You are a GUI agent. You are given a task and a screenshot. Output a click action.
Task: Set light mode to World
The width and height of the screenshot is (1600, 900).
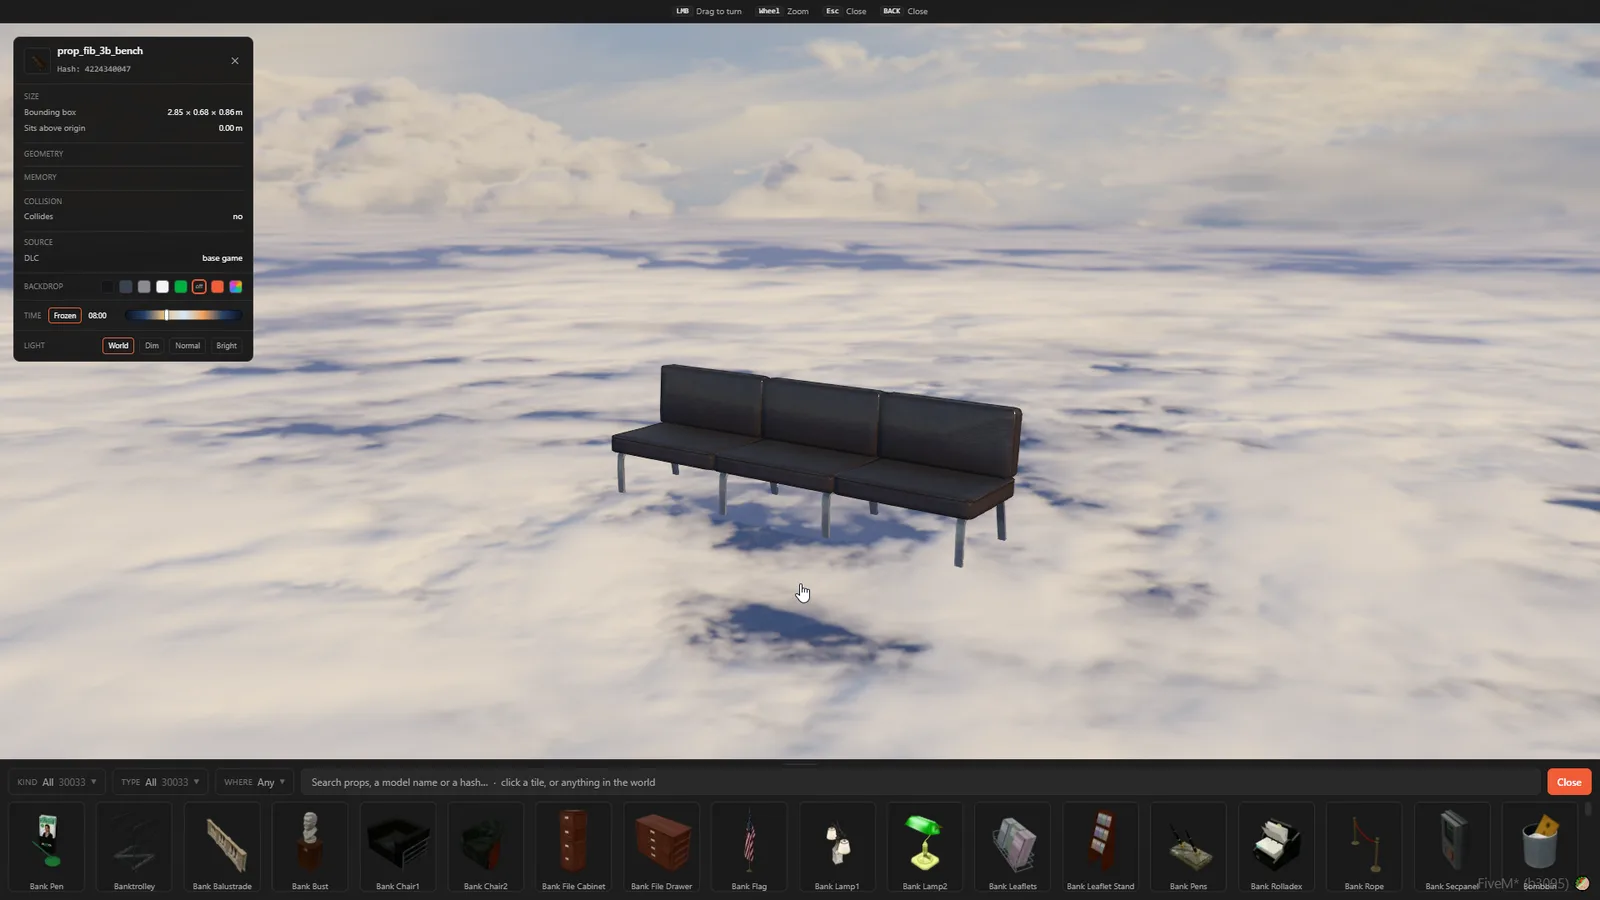click(118, 346)
